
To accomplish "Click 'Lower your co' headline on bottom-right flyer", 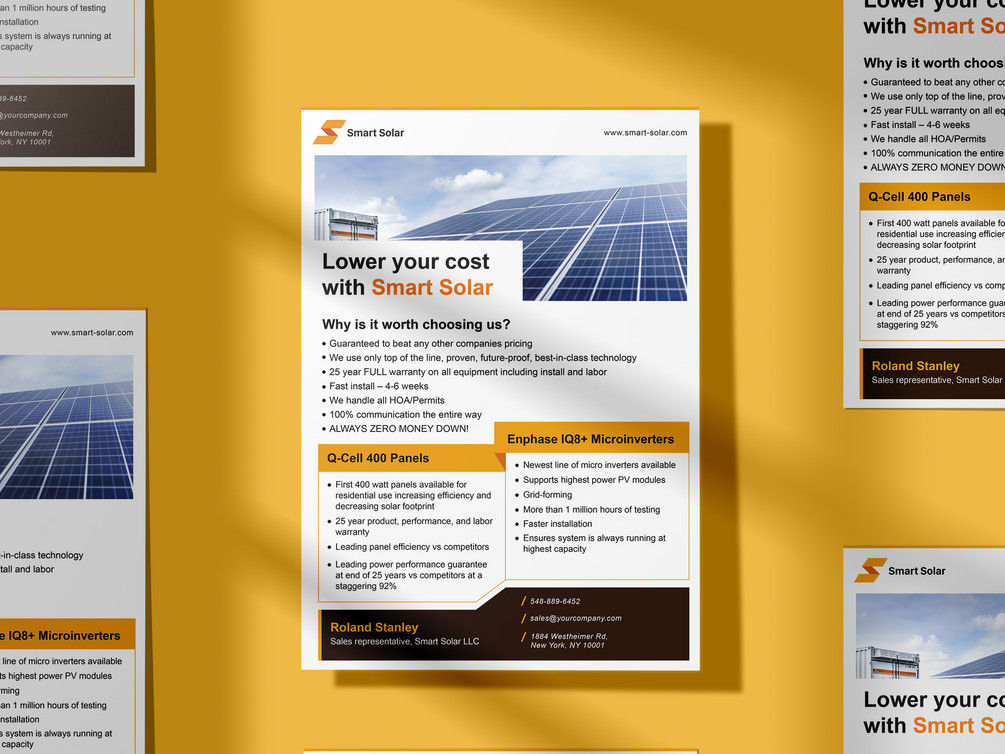I will pyautogui.click(x=934, y=700).
